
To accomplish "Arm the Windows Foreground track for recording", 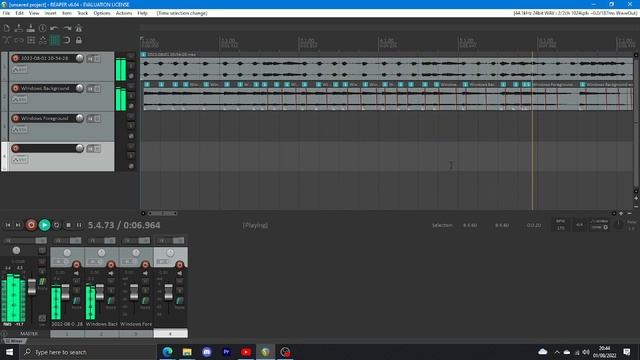I will click(x=16, y=118).
